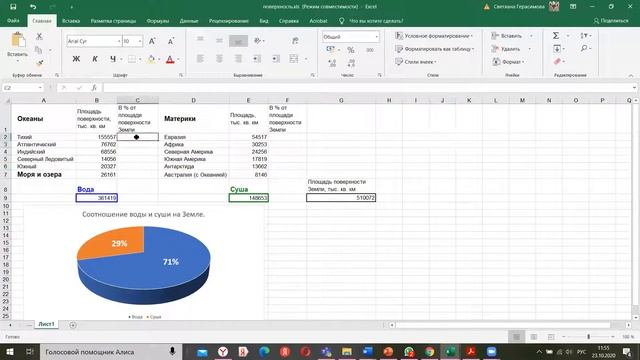Click the Формат cells button
This screenshot has height=360, width=640.
coord(508,62)
